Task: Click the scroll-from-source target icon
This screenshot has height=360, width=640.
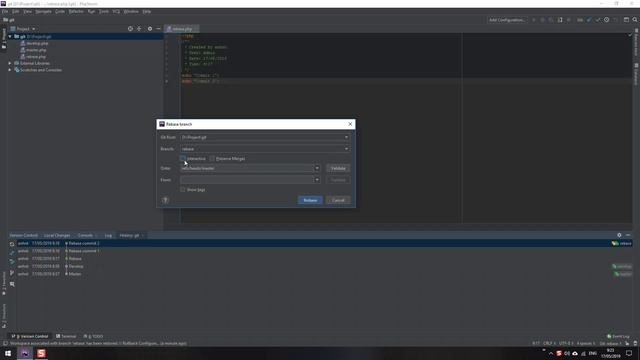Action: click(x=130, y=29)
